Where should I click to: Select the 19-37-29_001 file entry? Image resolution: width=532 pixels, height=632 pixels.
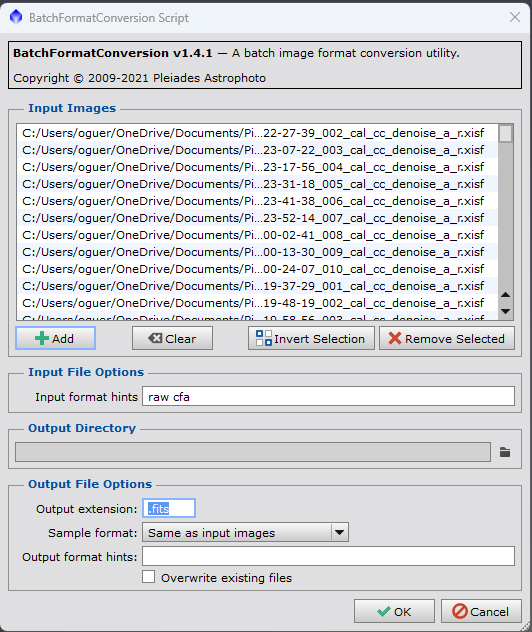(257, 286)
